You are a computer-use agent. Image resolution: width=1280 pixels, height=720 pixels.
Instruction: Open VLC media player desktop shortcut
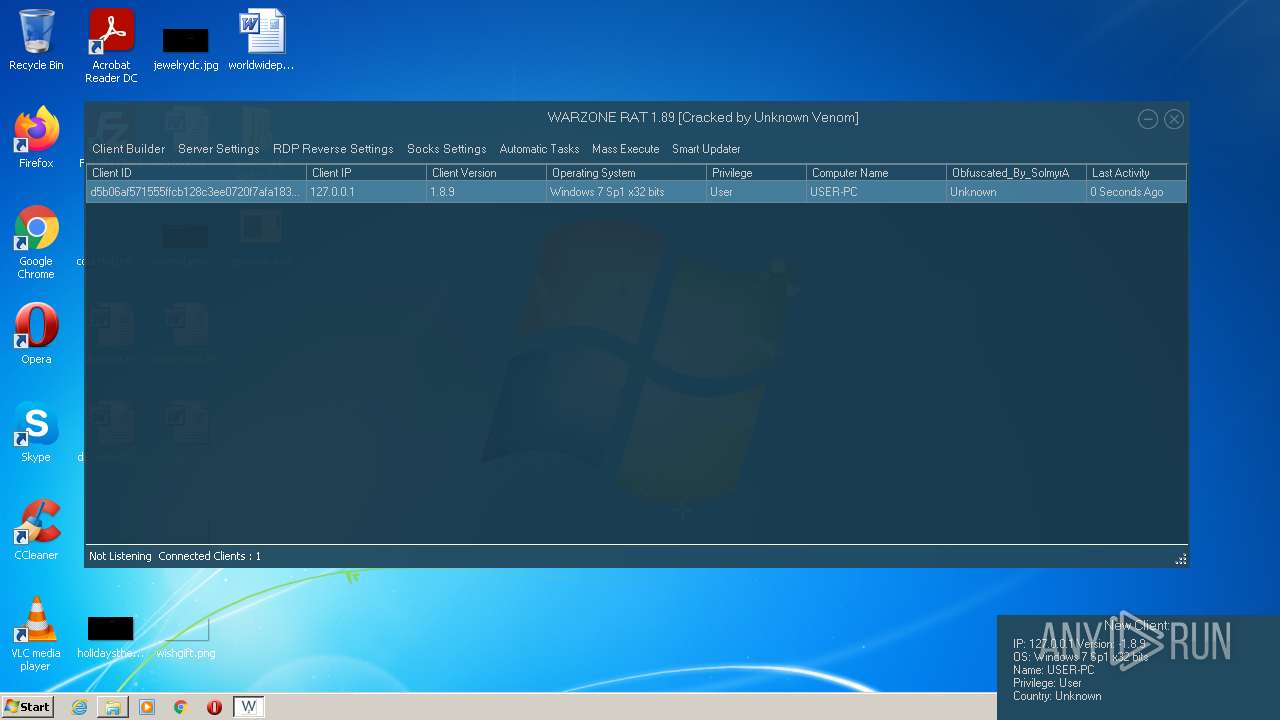coord(36,634)
